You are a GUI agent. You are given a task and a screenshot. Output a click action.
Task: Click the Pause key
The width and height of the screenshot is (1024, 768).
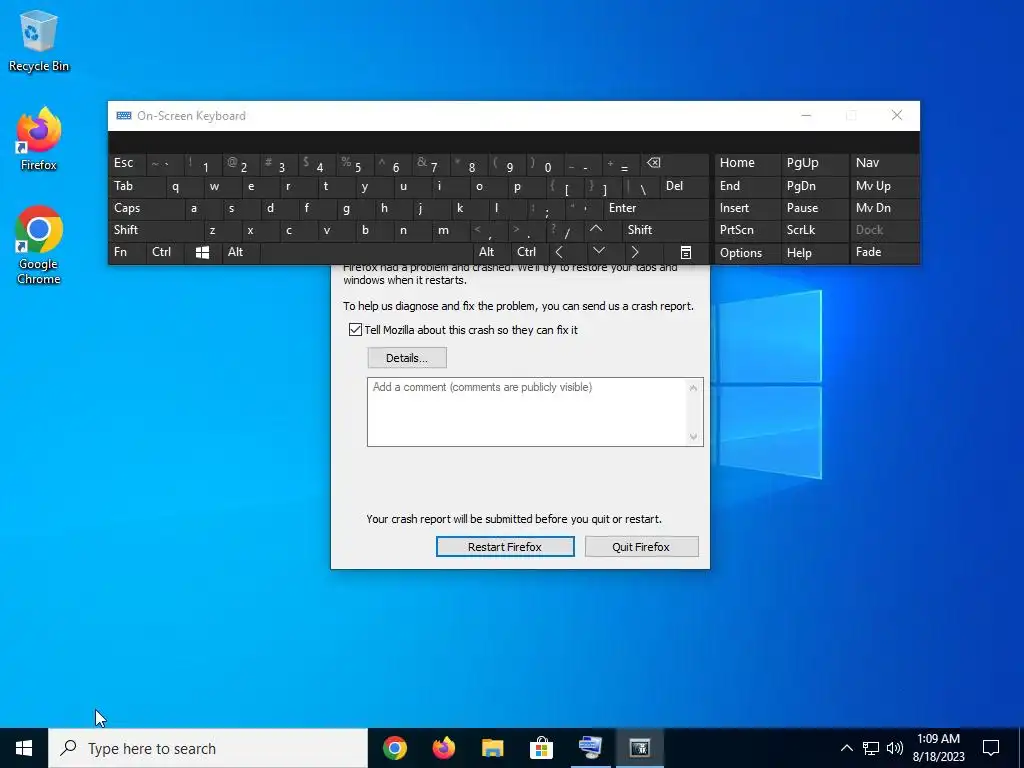click(814, 208)
